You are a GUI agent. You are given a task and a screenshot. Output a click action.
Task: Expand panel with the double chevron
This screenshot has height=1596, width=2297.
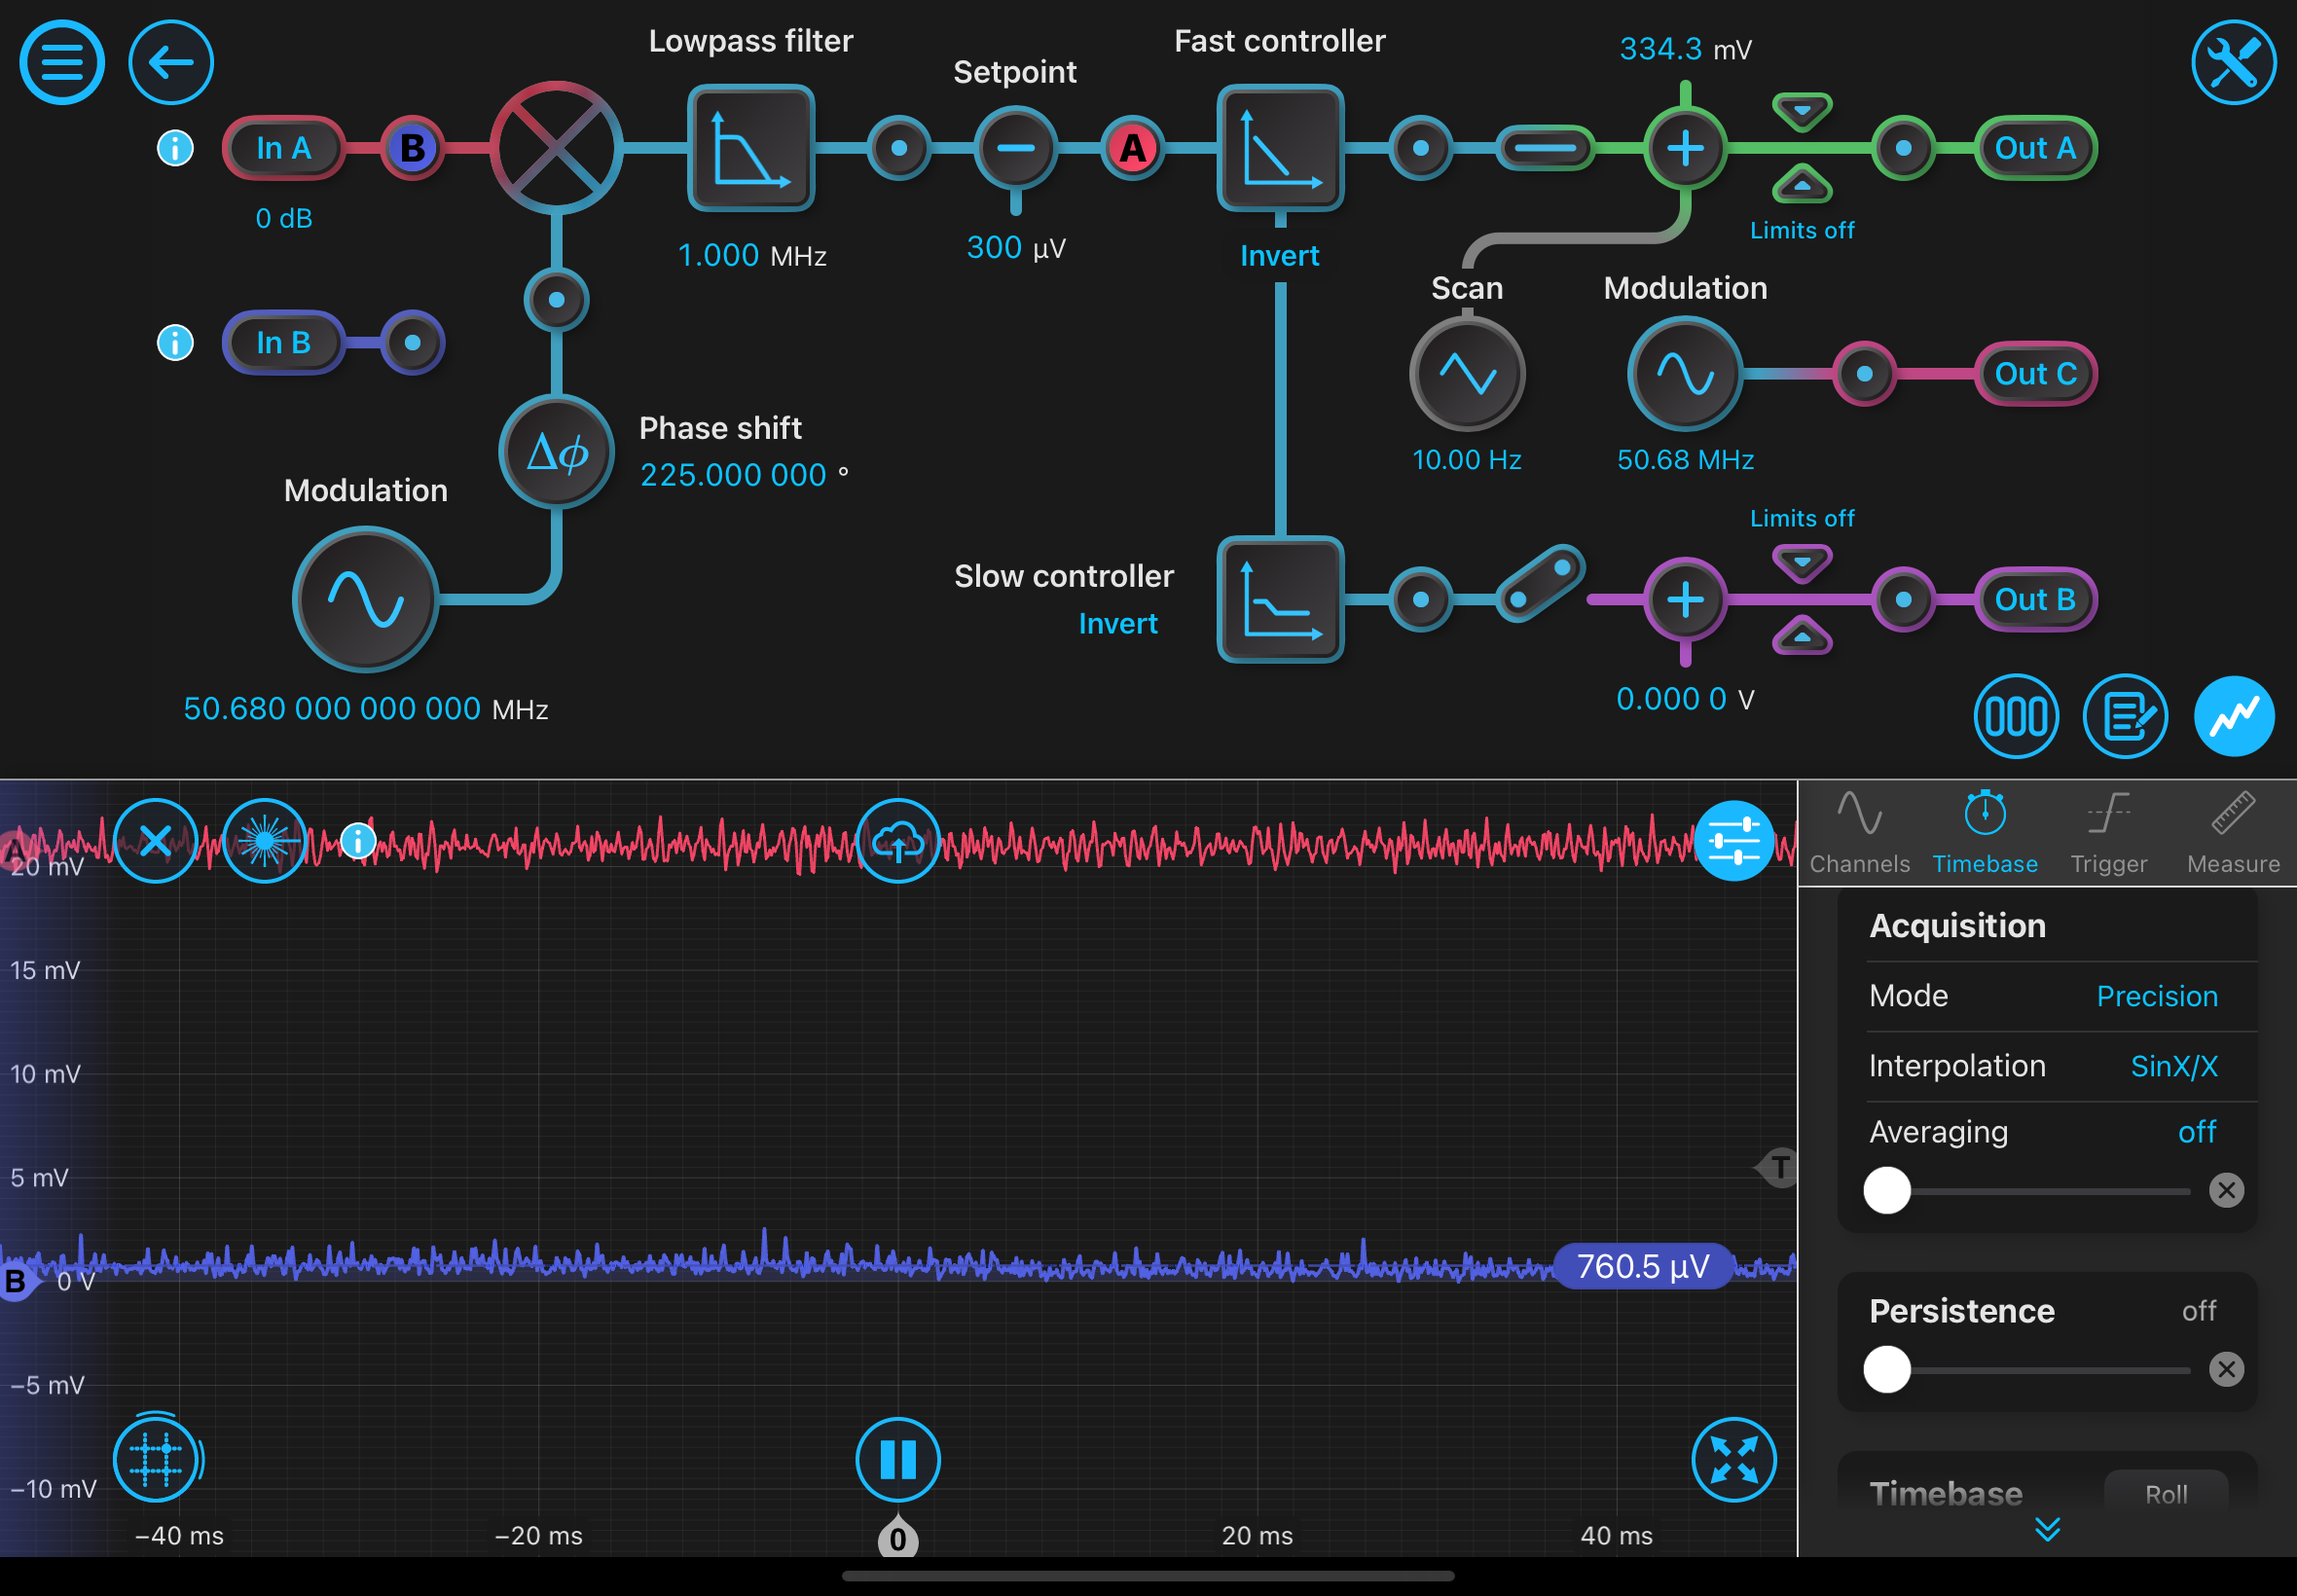(2047, 1529)
